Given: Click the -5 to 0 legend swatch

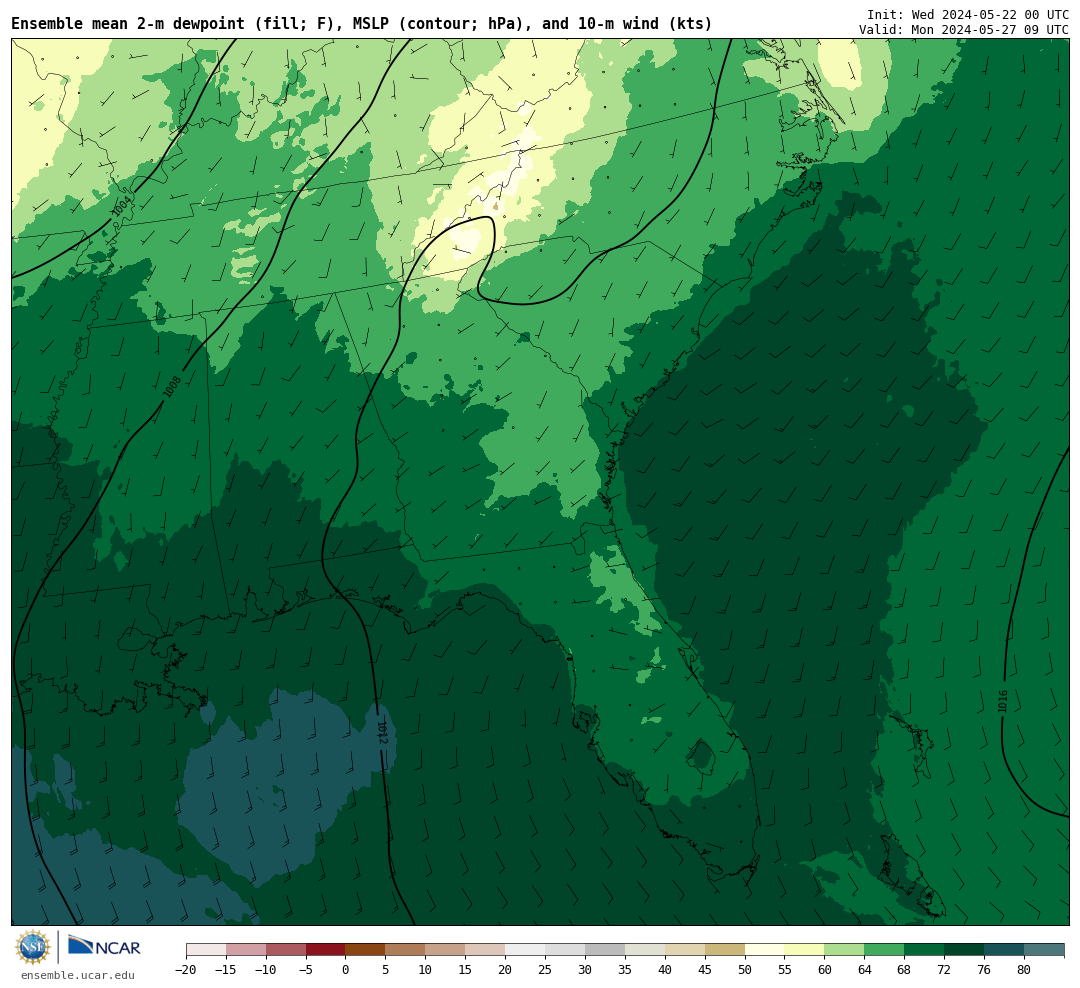Looking at the screenshot, I should 326,950.
